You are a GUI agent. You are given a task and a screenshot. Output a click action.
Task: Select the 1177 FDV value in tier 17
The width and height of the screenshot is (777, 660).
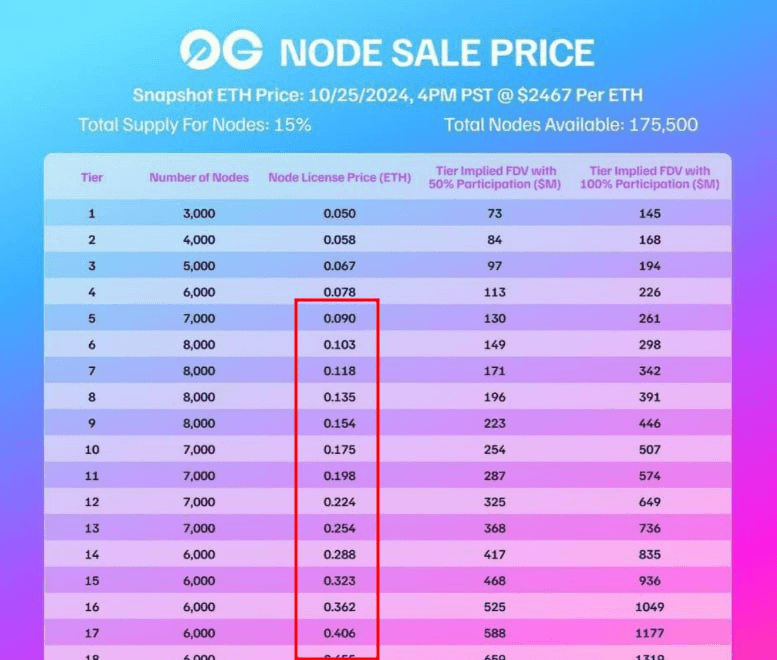pyautogui.click(x=650, y=633)
